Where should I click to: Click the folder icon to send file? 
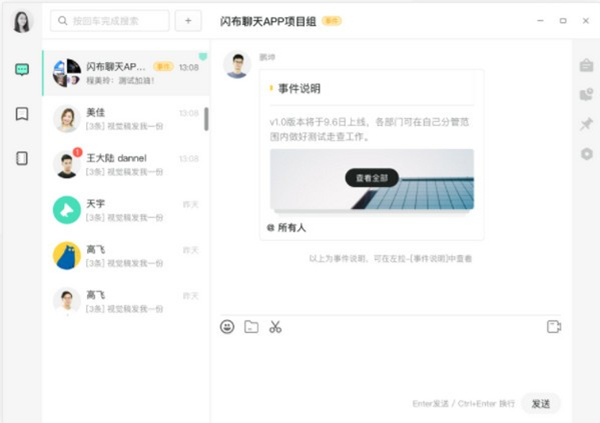click(x=251, y=326)
